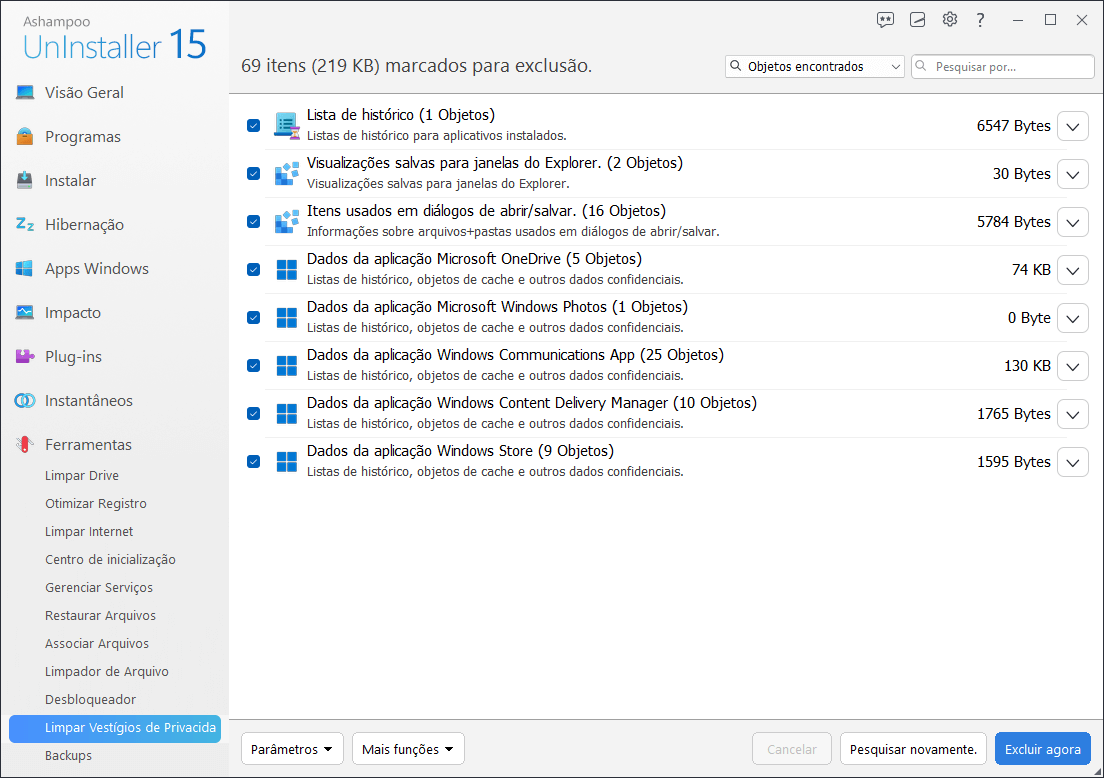This screenshot has height=778, width=1104.
Task: Click the Ferramentas tool icon
Action: [x=25, y=444]
